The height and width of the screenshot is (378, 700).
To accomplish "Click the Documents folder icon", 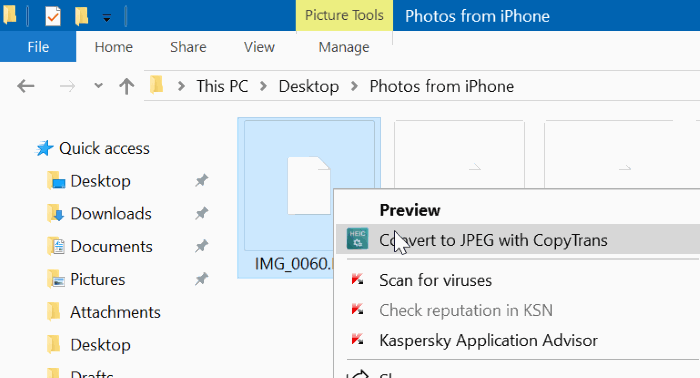I will (56, 246).
